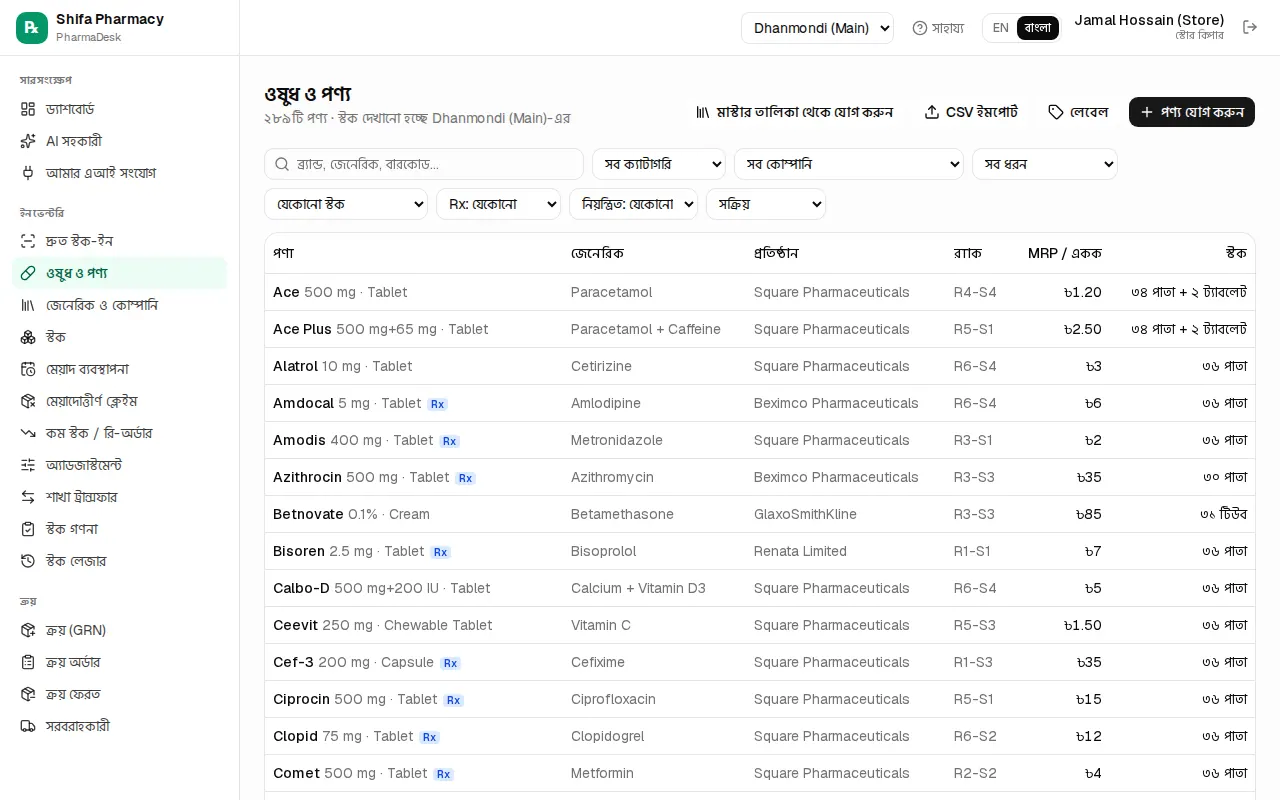The image size is (1280, 800).
Task: Click the product search input field
Action: [424, 164]
